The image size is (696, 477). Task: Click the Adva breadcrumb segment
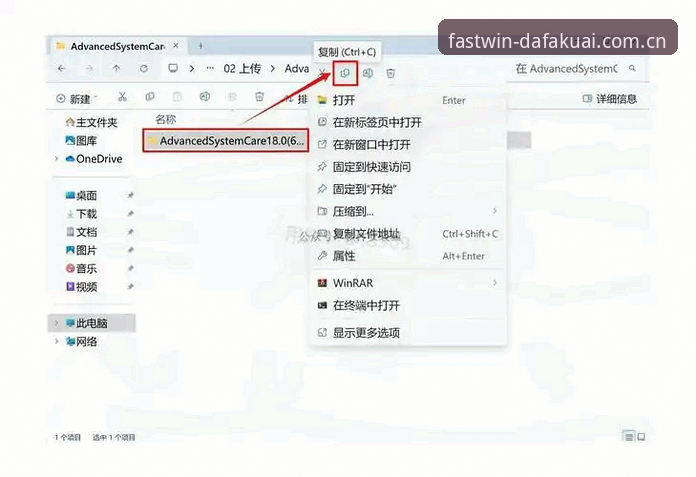pos(297,68)
